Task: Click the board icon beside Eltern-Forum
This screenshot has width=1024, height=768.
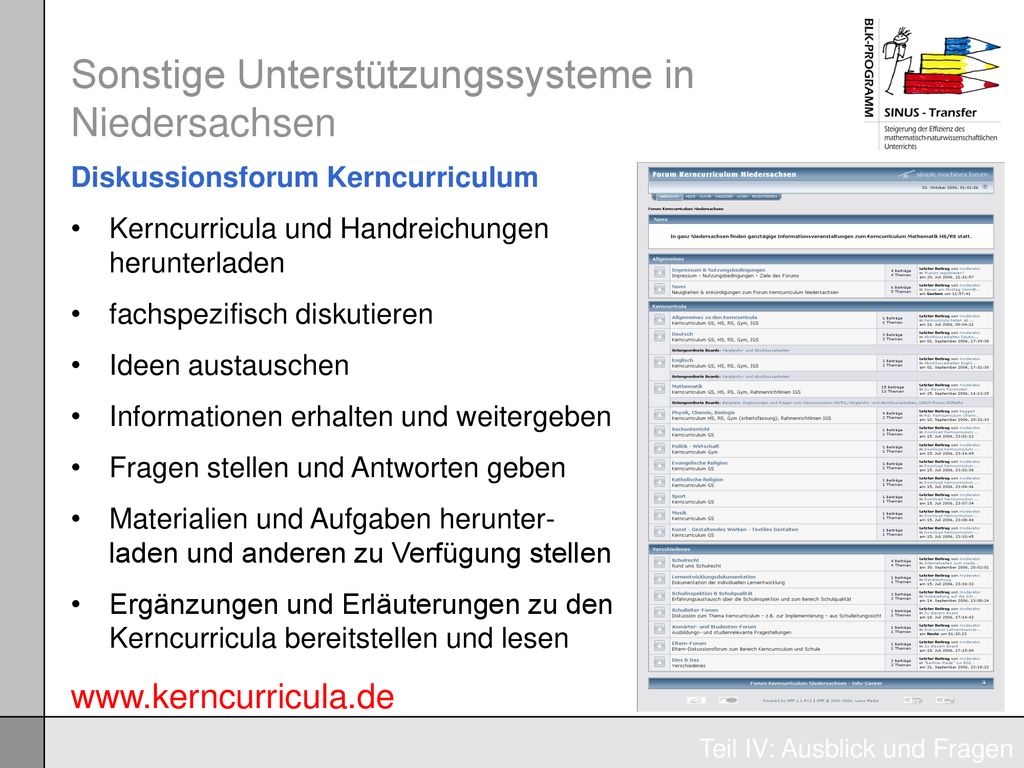Action: click(660, 646)
